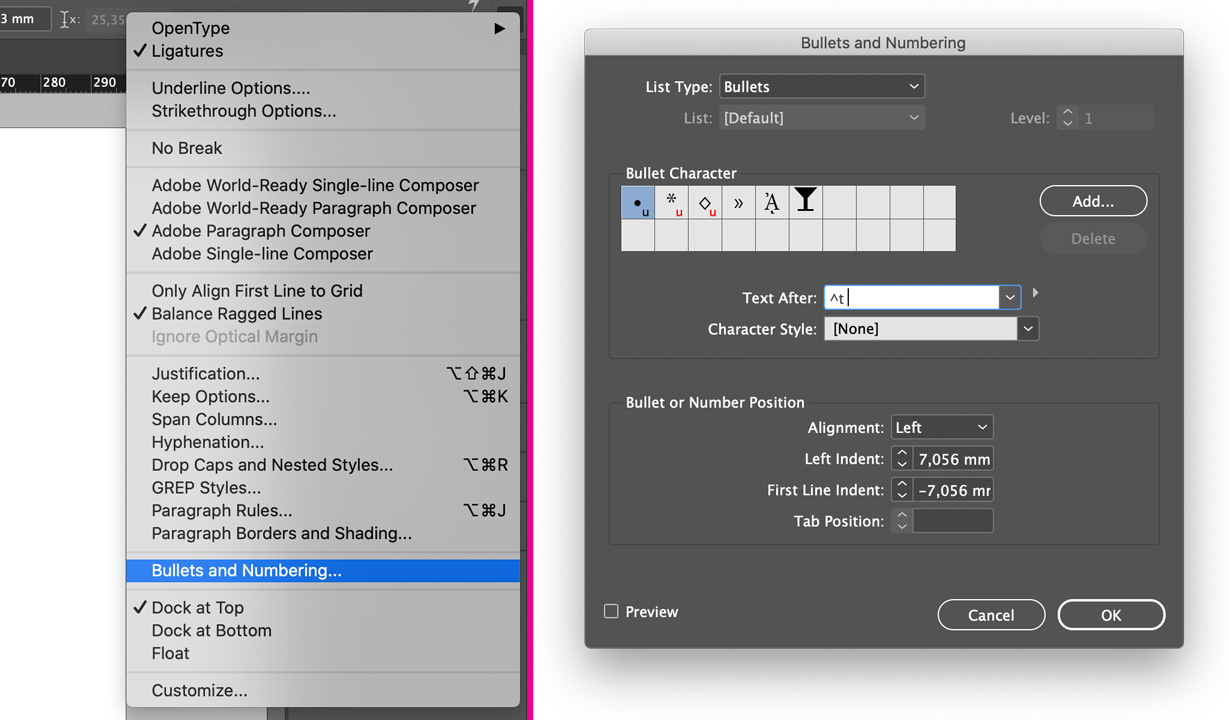This screenshot has width=1229, height=720.
Task: Click inside the Tab Position field
Action: [955, 520]
